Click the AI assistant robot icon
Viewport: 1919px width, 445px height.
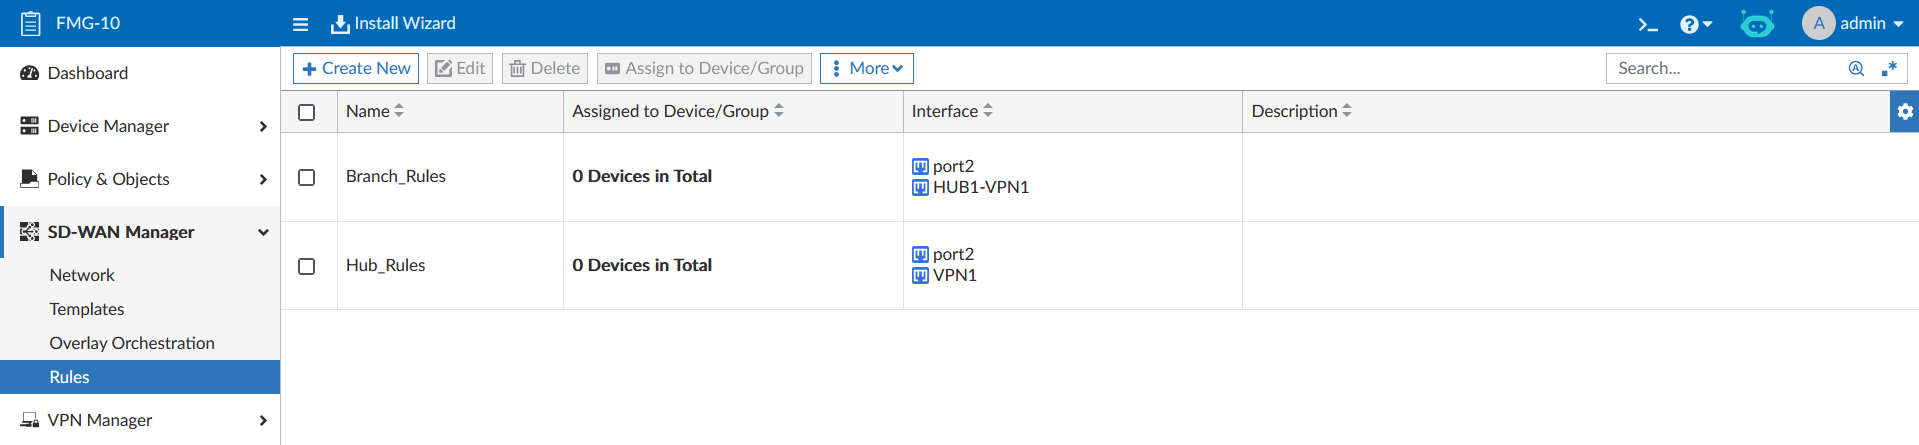[1757, 24]
